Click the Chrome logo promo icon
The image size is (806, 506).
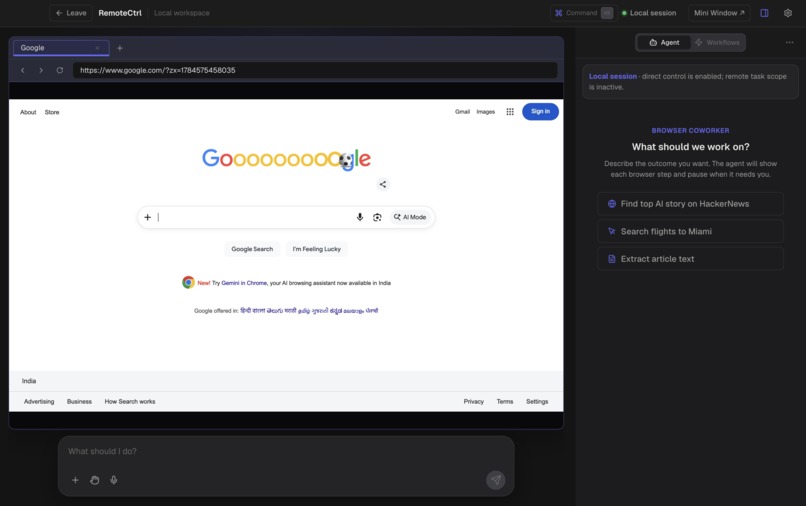coord(188,282)
